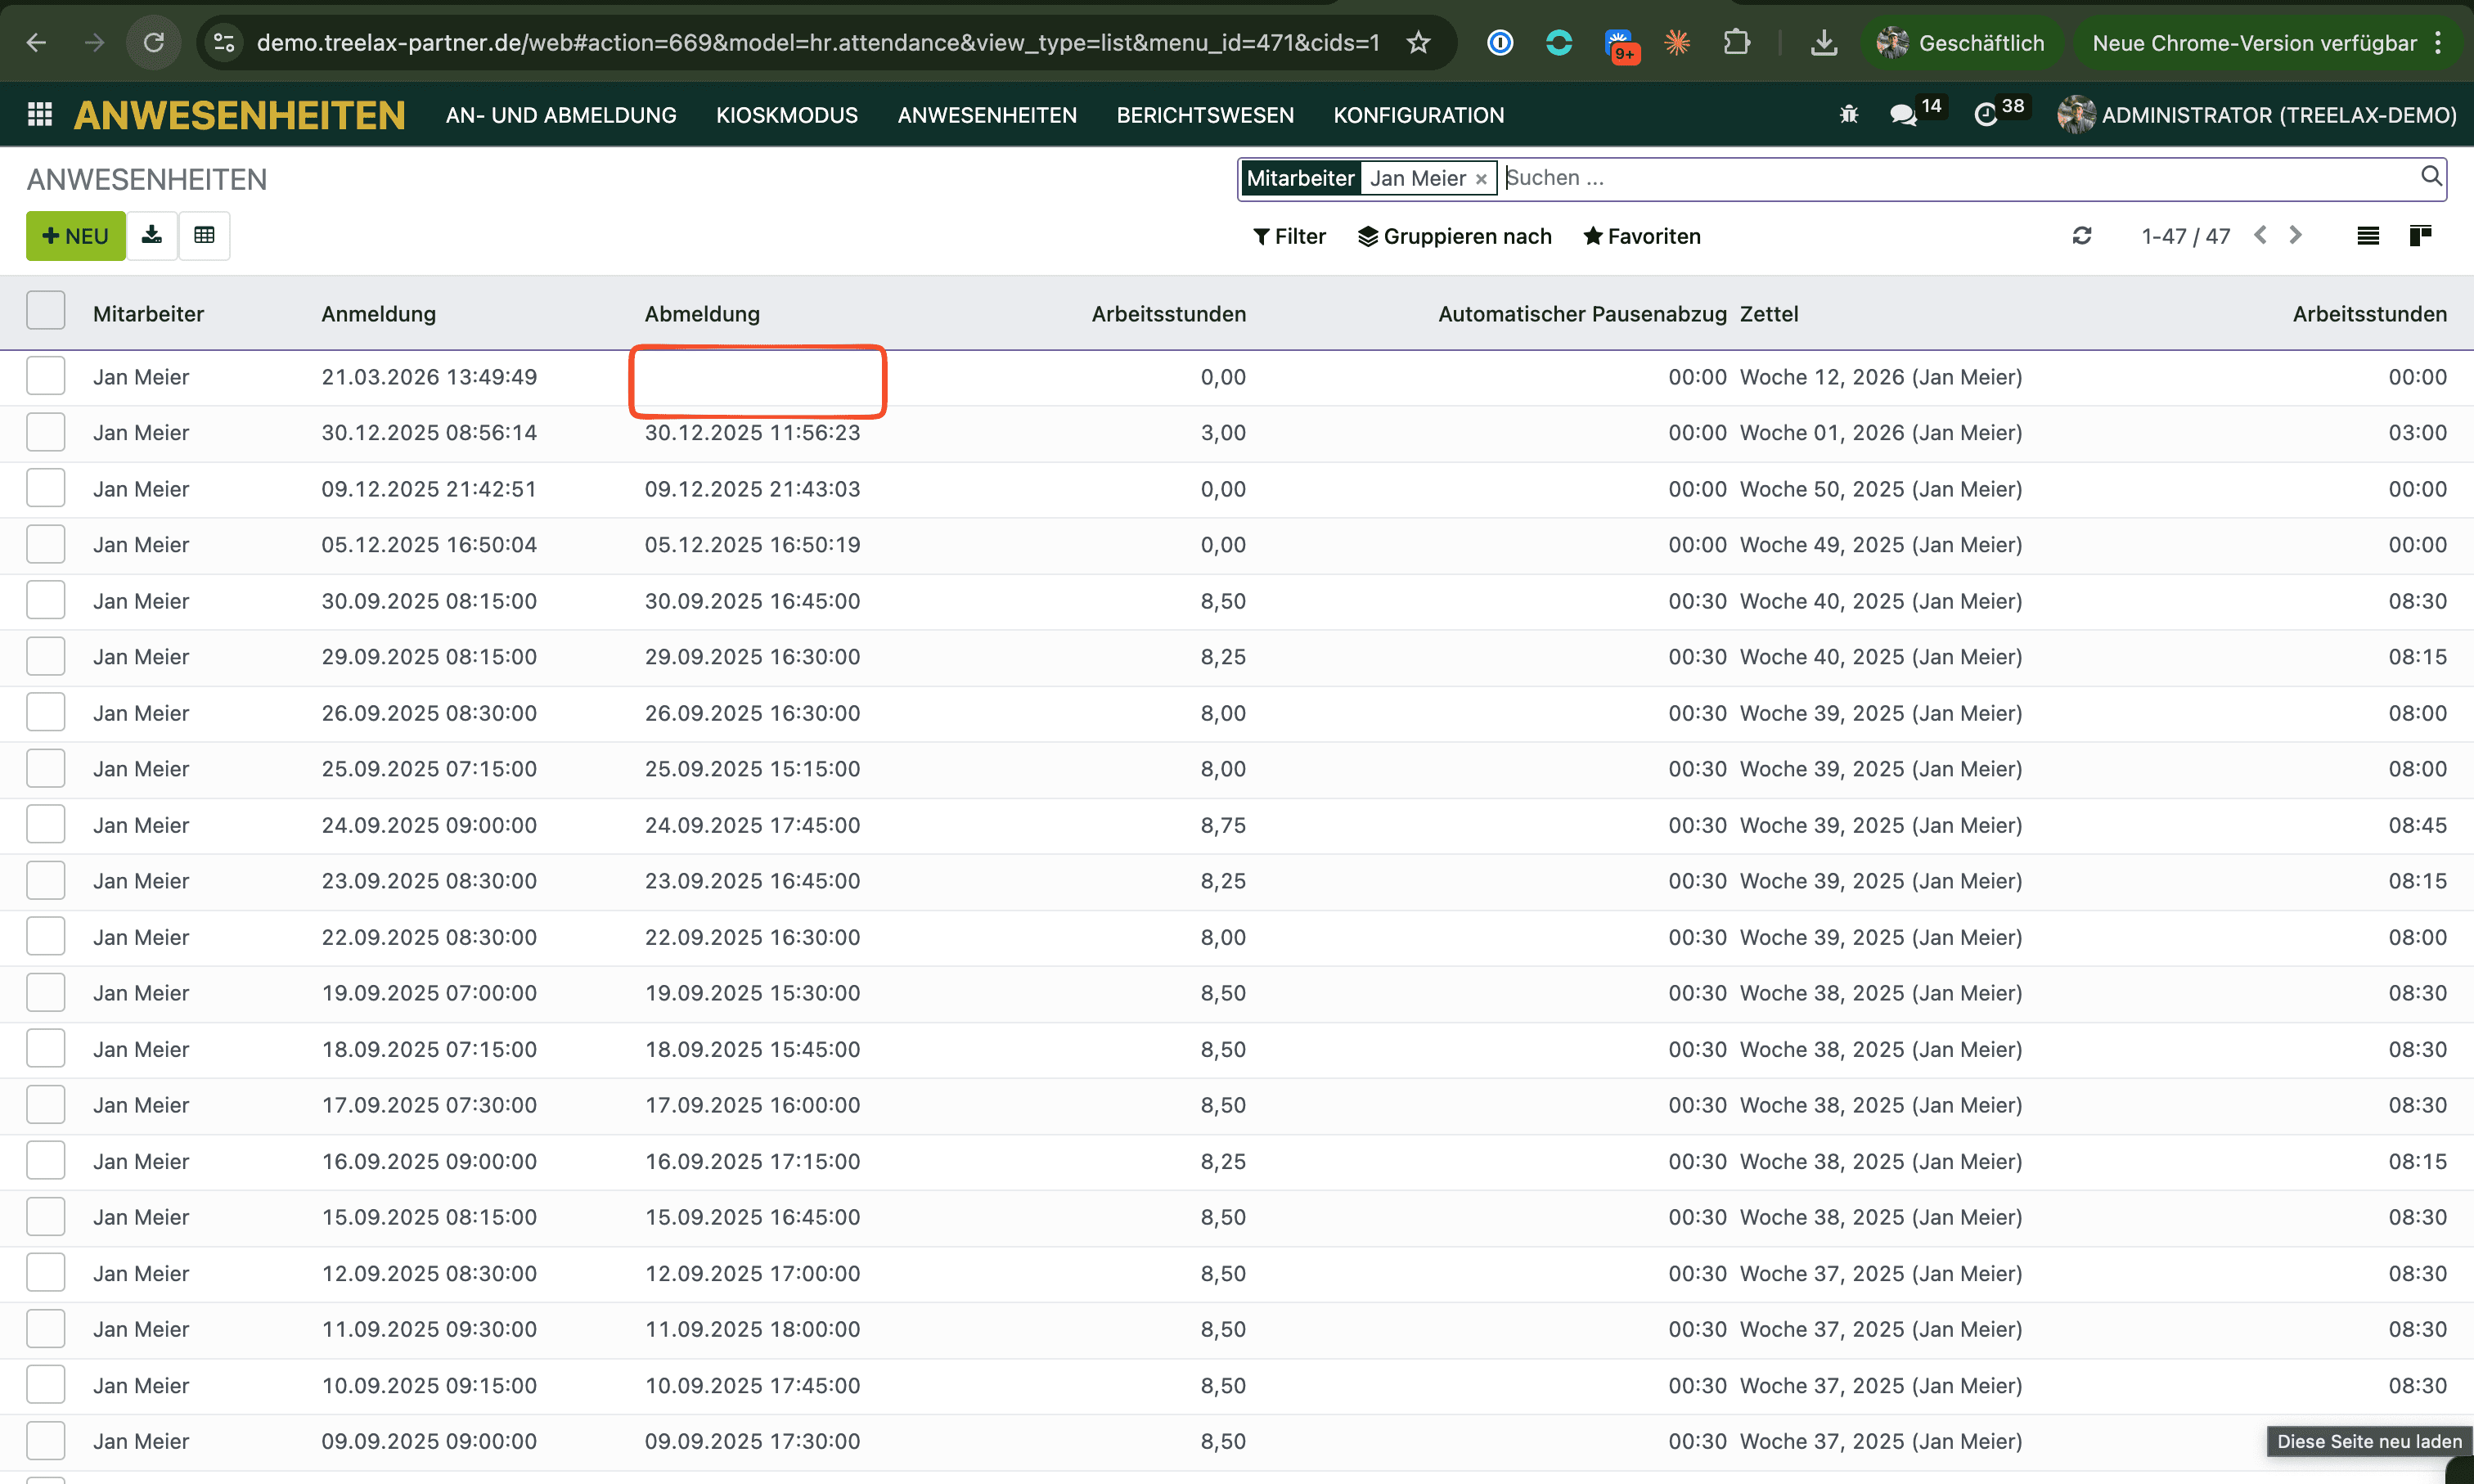Check the row with Anmeldung 25.09.2025 07:15:00
The height and width of the screenshot is (1484, 2474).
(46, 768)
